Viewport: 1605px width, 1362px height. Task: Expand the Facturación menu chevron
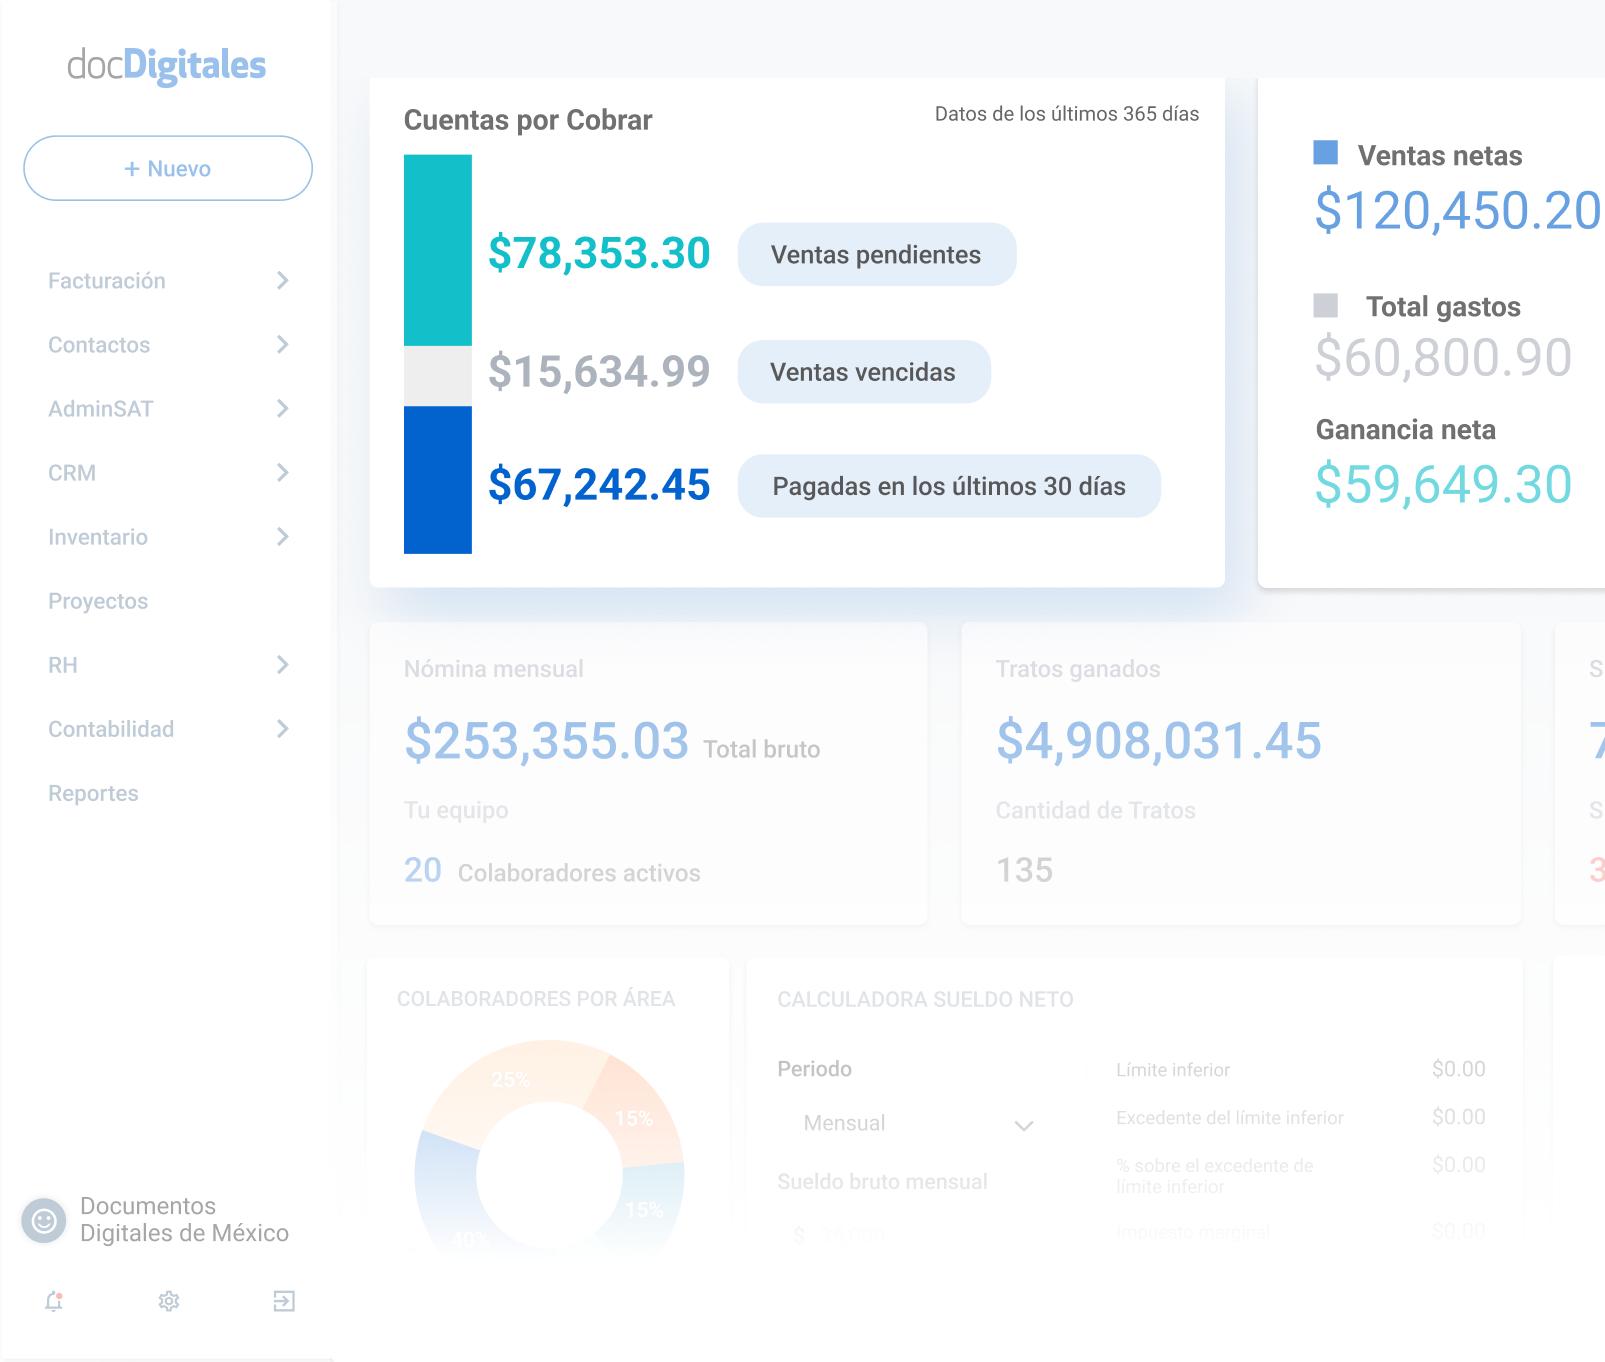click(x=283, y=281)
